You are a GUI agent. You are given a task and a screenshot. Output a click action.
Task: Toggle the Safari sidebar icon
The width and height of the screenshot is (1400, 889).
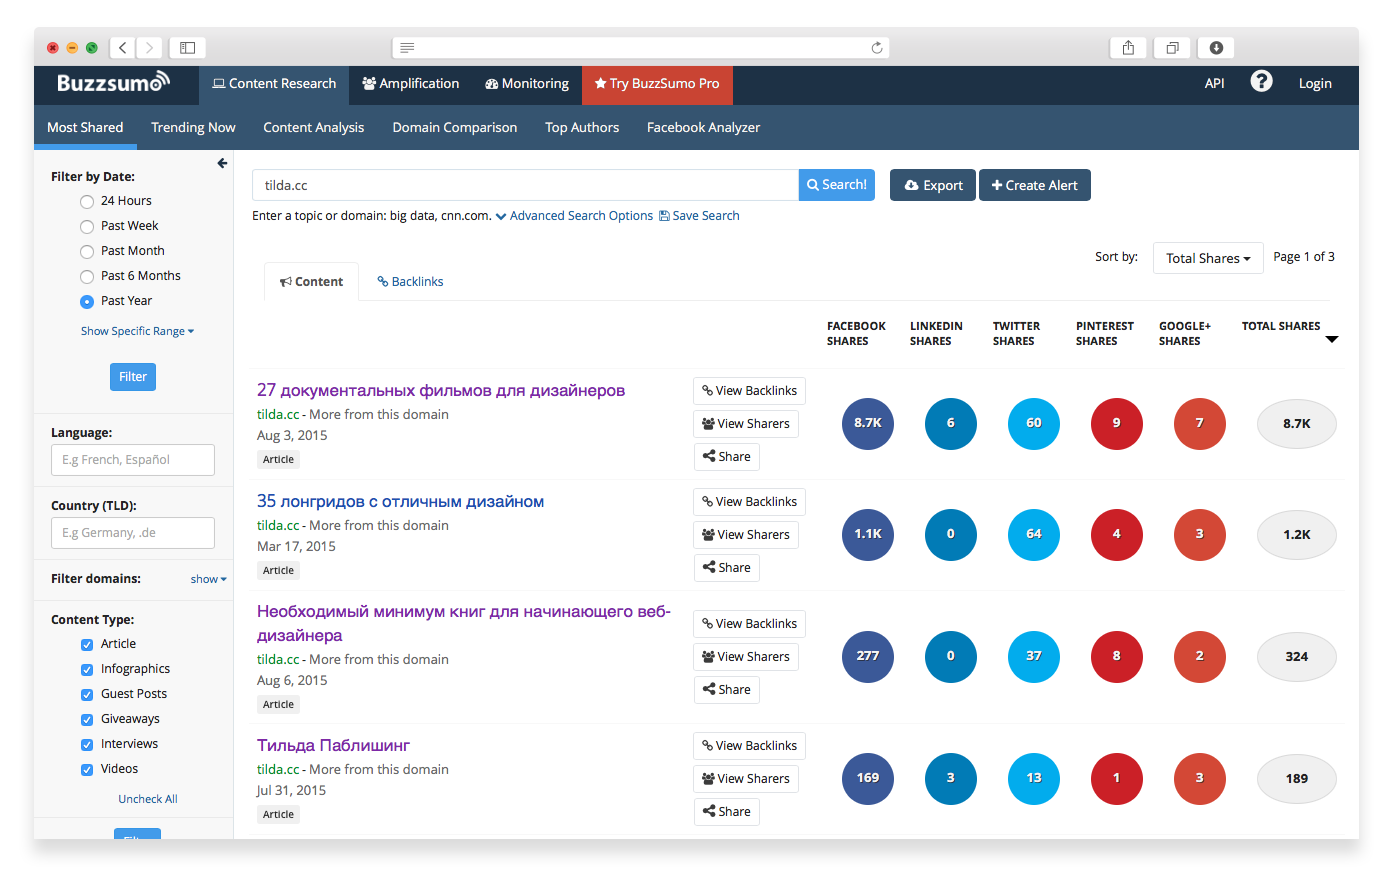click(x=187, y=48)
